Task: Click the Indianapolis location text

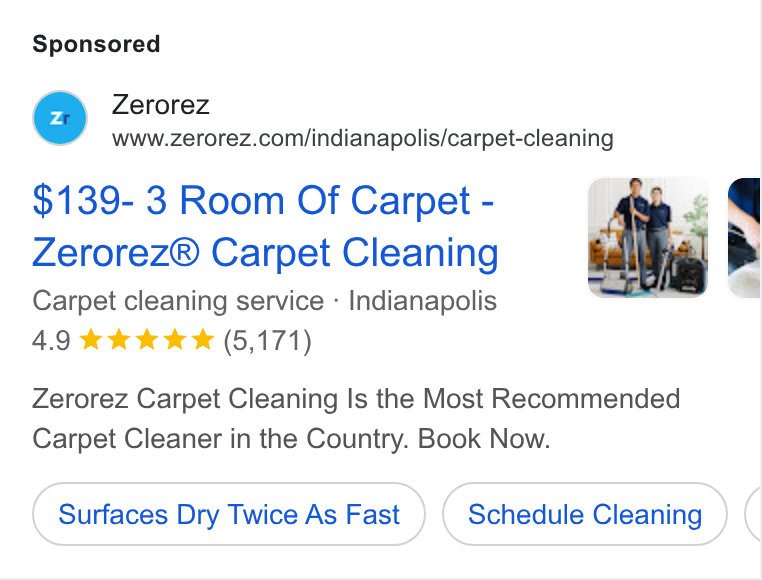Action: pyautogui.click(x=423, y=300)
